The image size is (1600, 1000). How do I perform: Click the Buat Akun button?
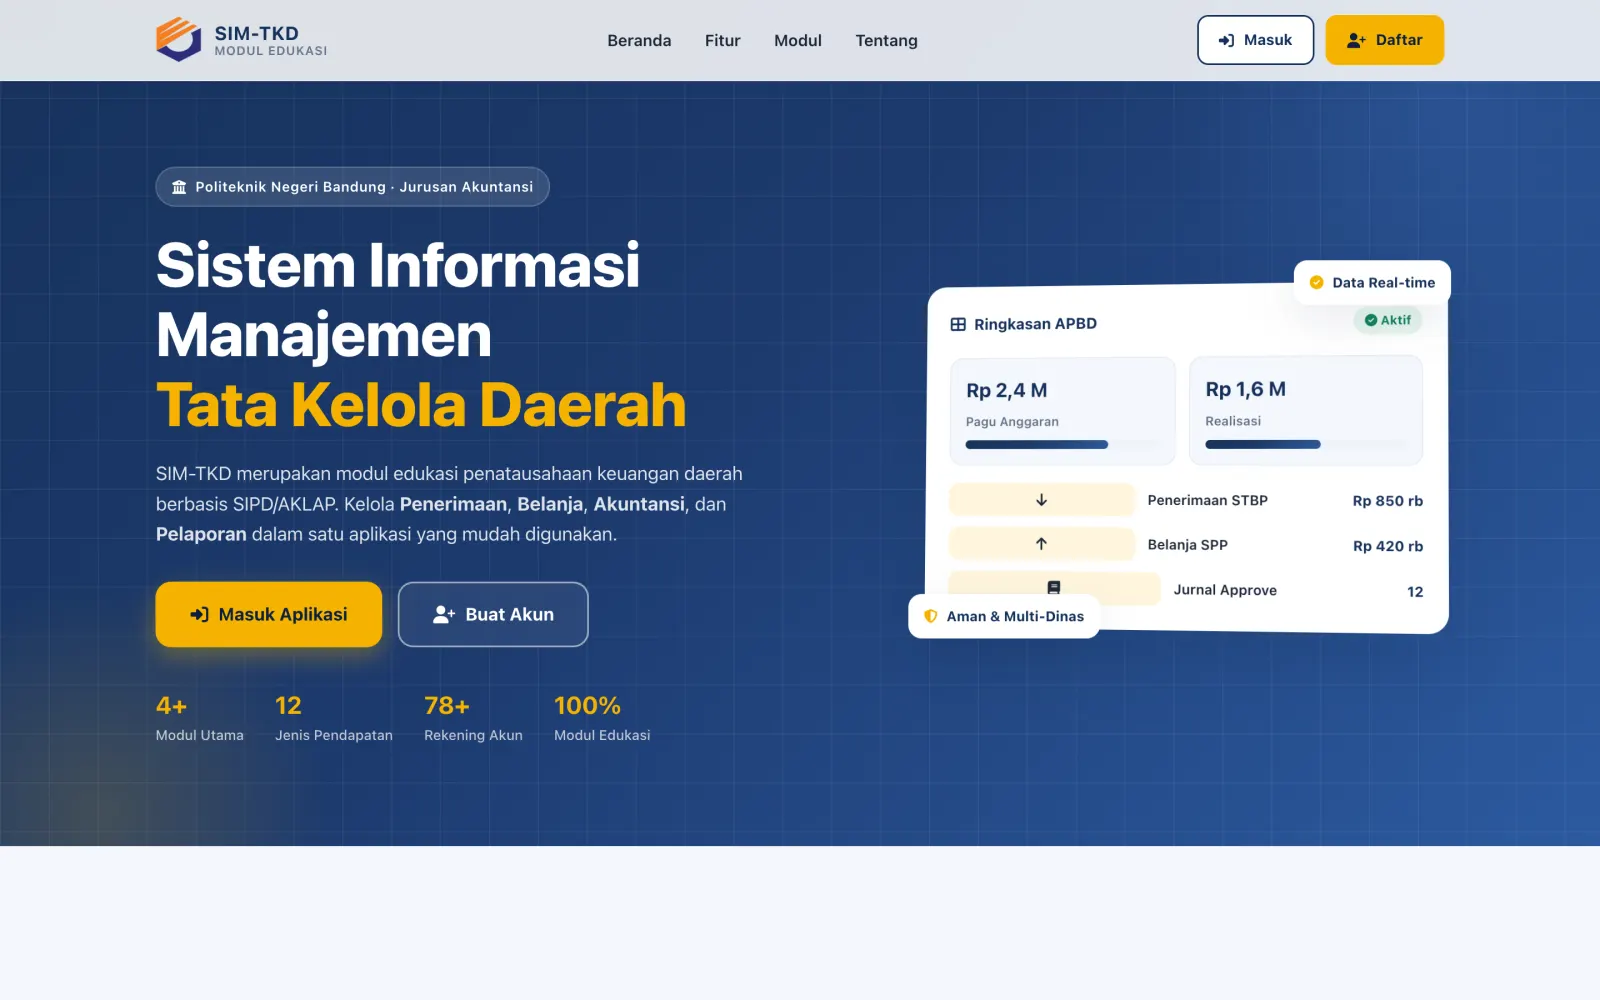click(493, 614)
